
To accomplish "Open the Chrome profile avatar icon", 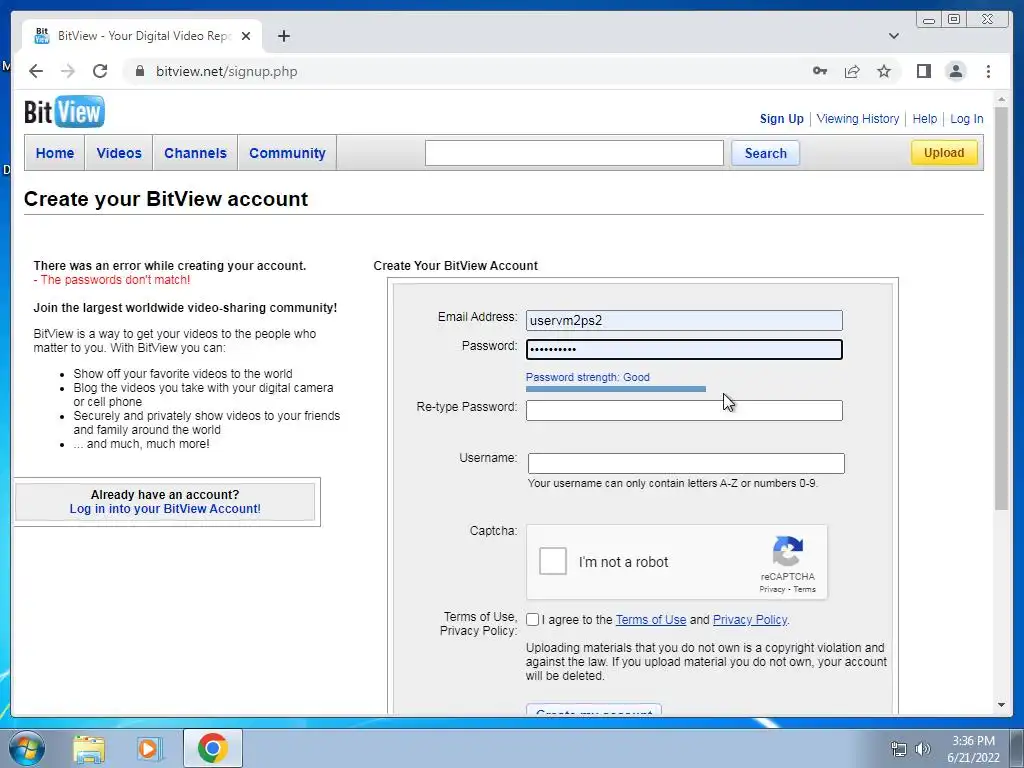I will (955, 71).
